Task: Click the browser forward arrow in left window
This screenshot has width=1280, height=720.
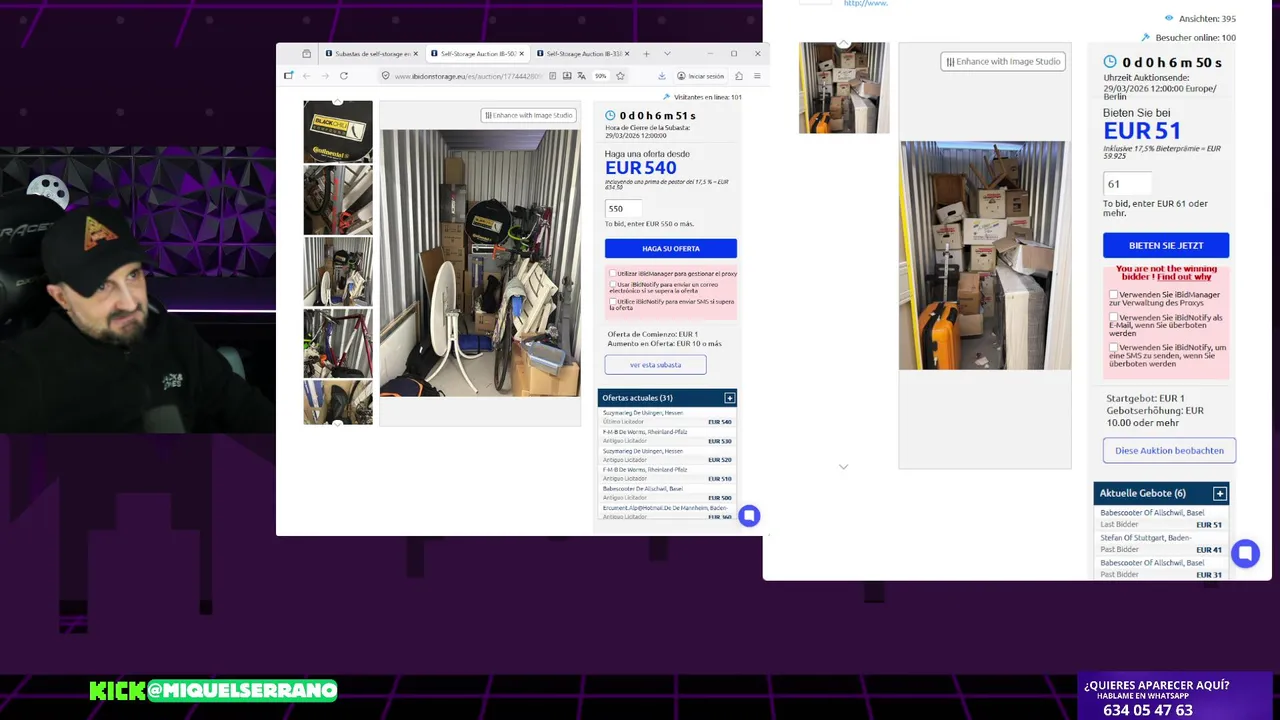Action: [x=325, y=76]
